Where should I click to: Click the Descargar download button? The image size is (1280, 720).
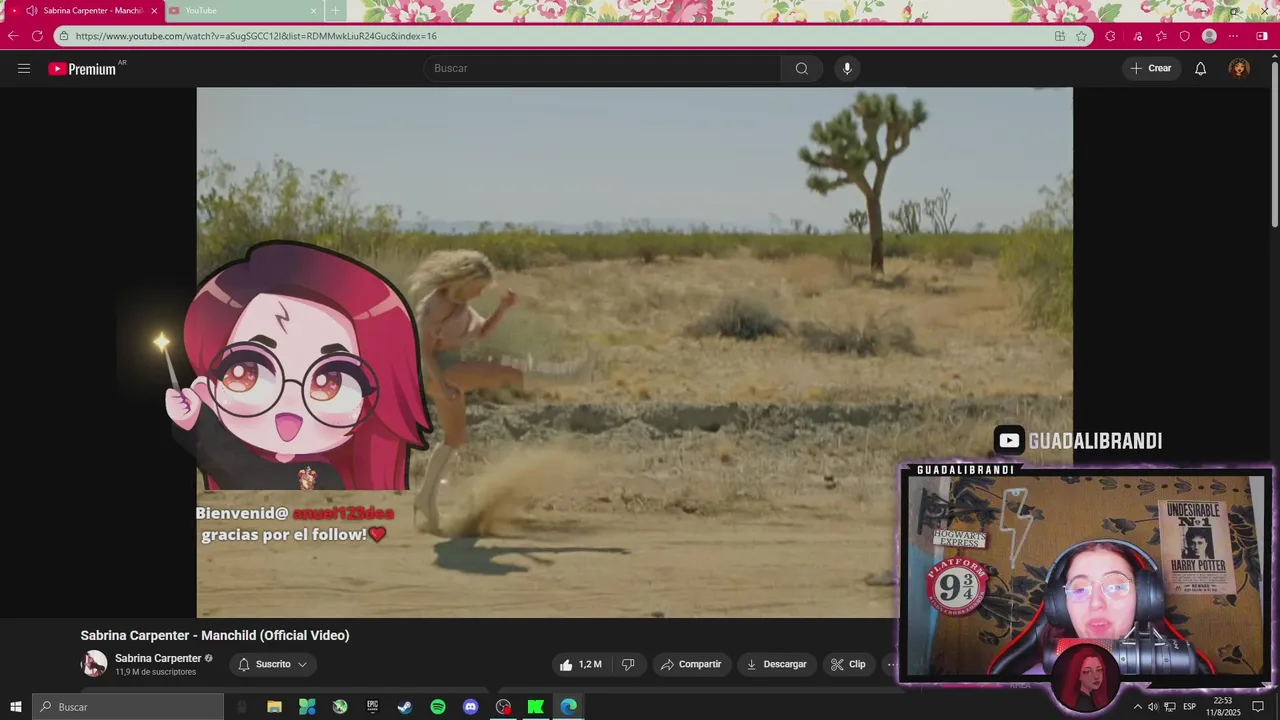(776, 664)
